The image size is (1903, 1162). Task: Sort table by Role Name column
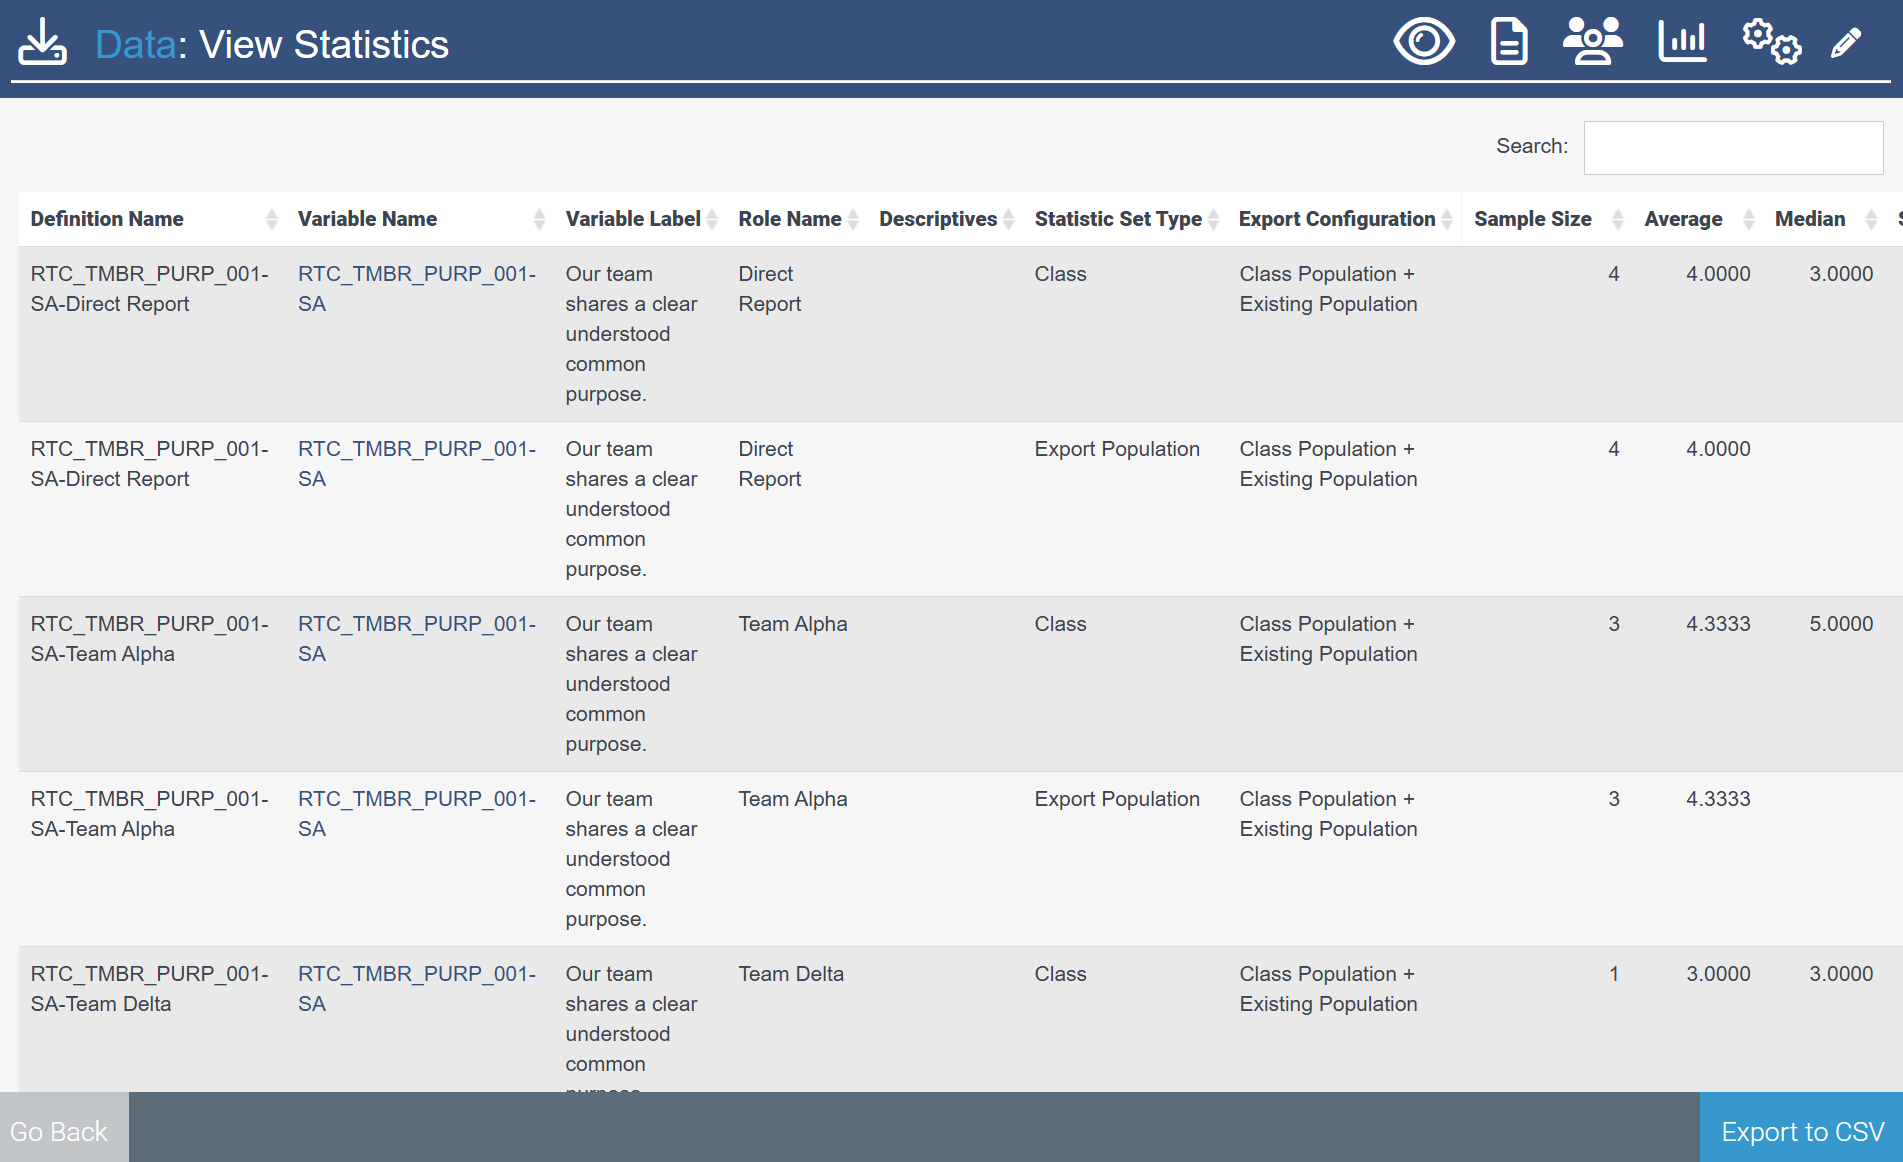789,219
